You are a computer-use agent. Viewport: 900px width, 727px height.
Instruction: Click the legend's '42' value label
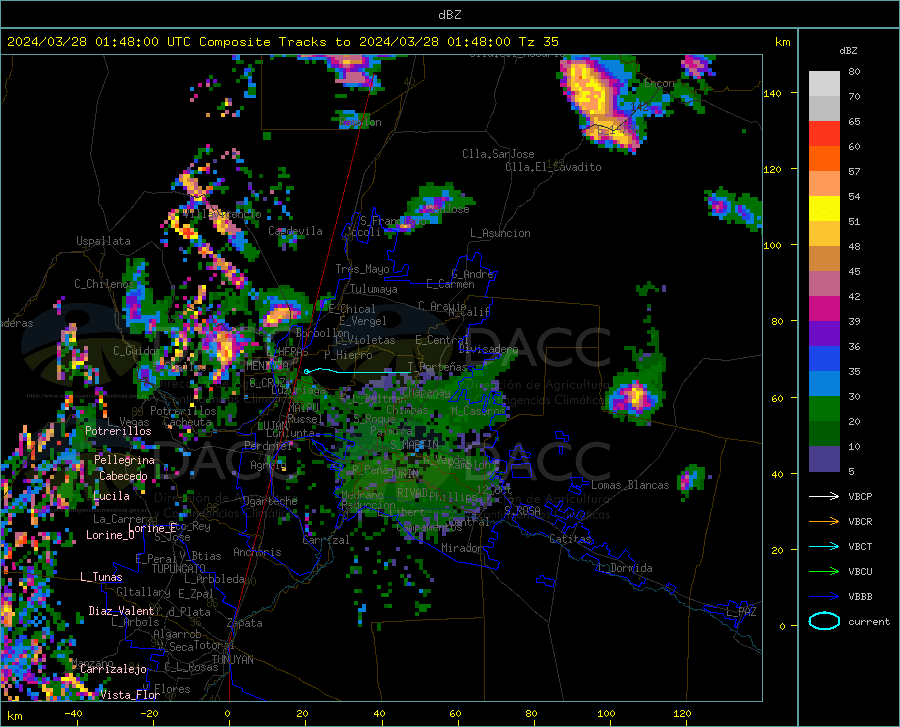point(854,297)
